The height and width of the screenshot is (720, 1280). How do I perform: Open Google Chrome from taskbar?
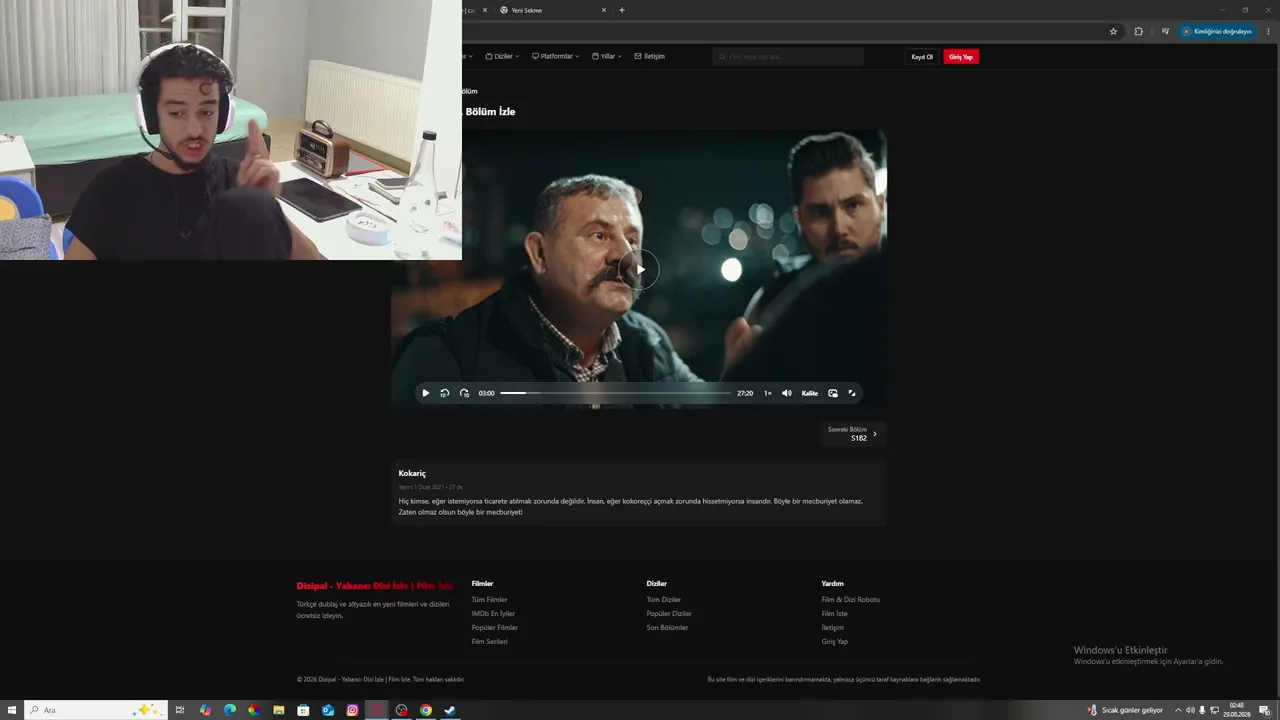click(426, 710)
